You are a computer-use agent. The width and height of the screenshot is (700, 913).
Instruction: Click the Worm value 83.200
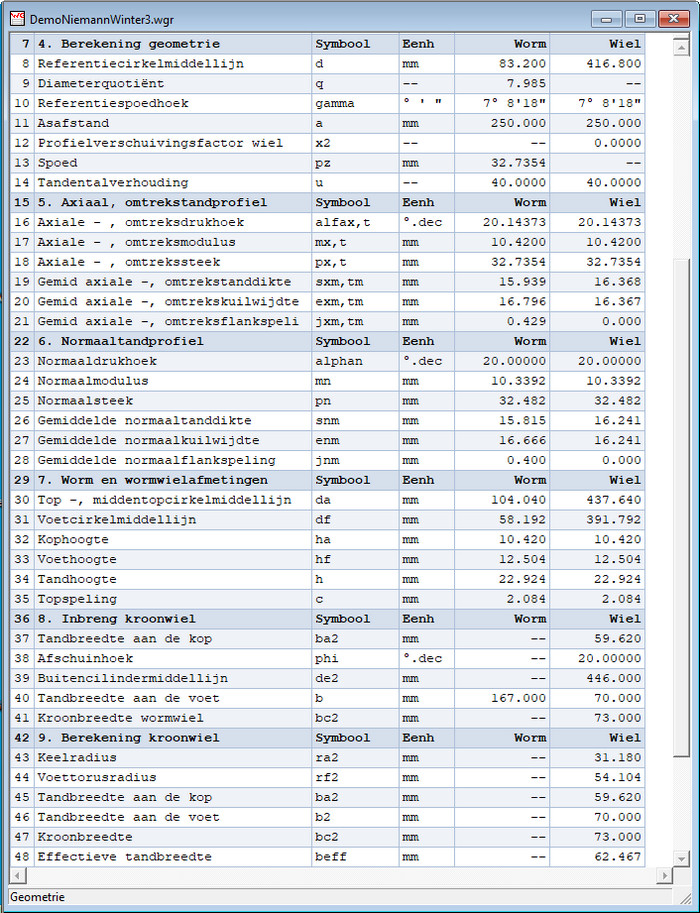click(522, 63)
